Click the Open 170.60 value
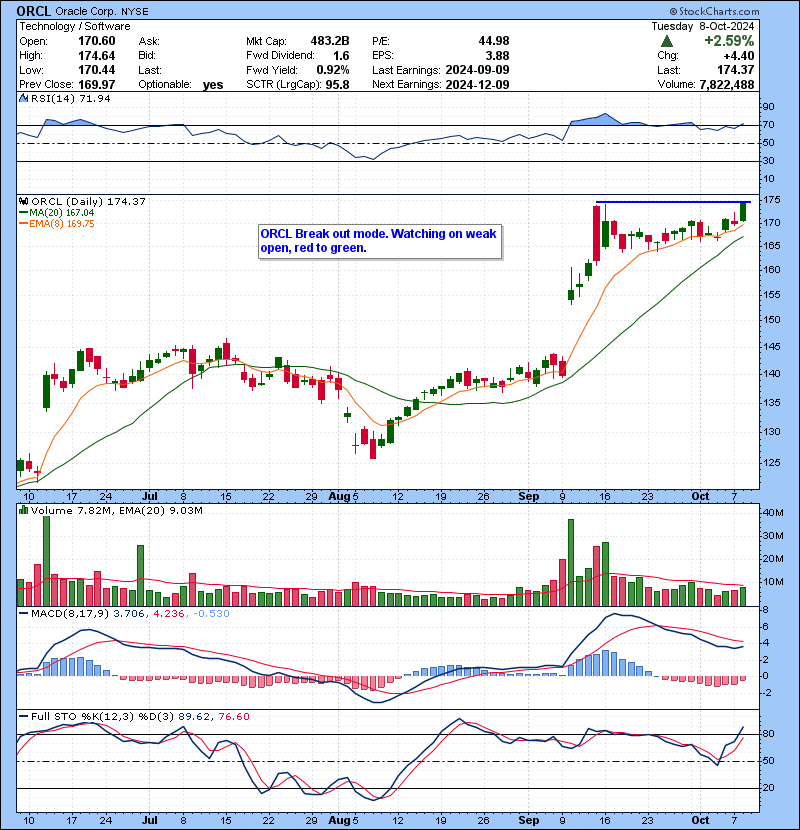 tap(96, 41)
